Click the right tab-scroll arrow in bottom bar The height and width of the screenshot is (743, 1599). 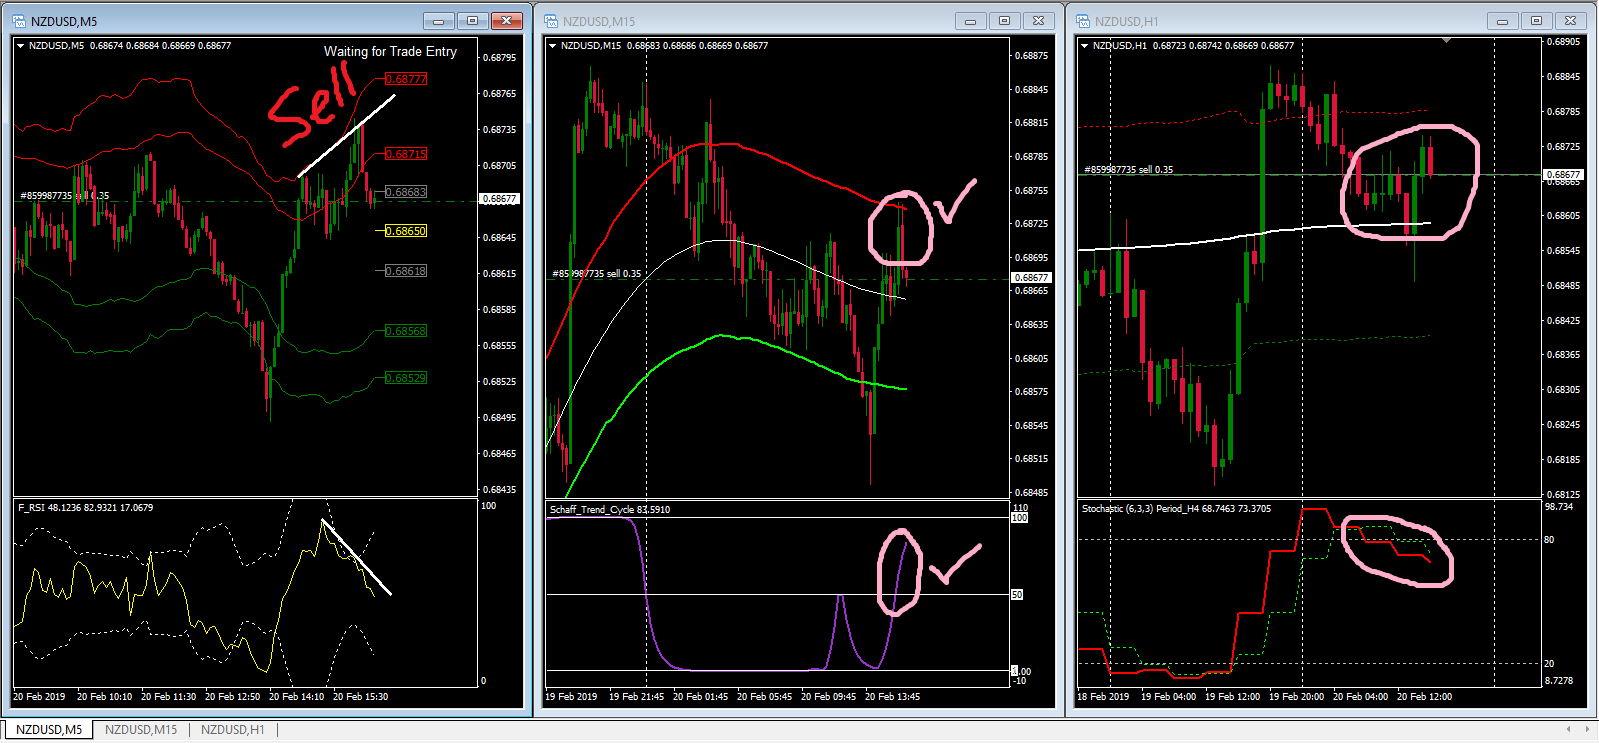1588,729
